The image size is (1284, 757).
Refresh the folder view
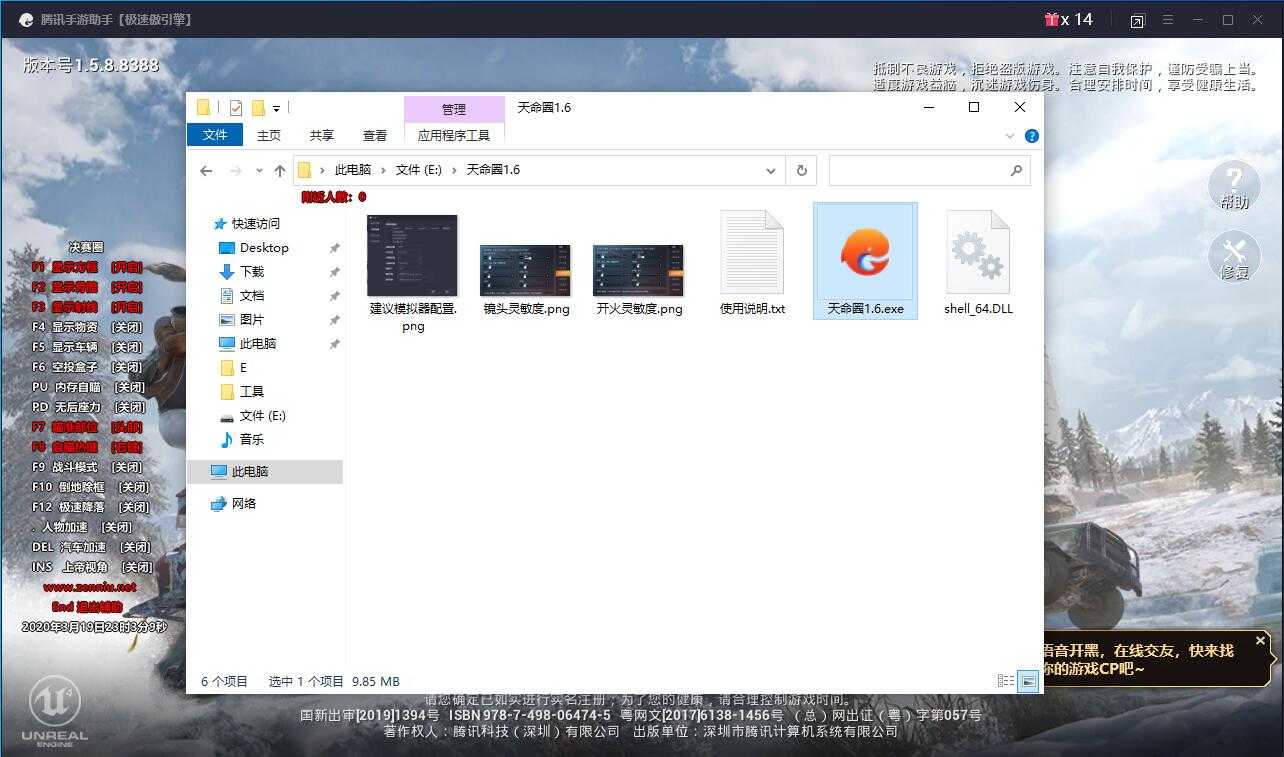[x=801, y=170]
